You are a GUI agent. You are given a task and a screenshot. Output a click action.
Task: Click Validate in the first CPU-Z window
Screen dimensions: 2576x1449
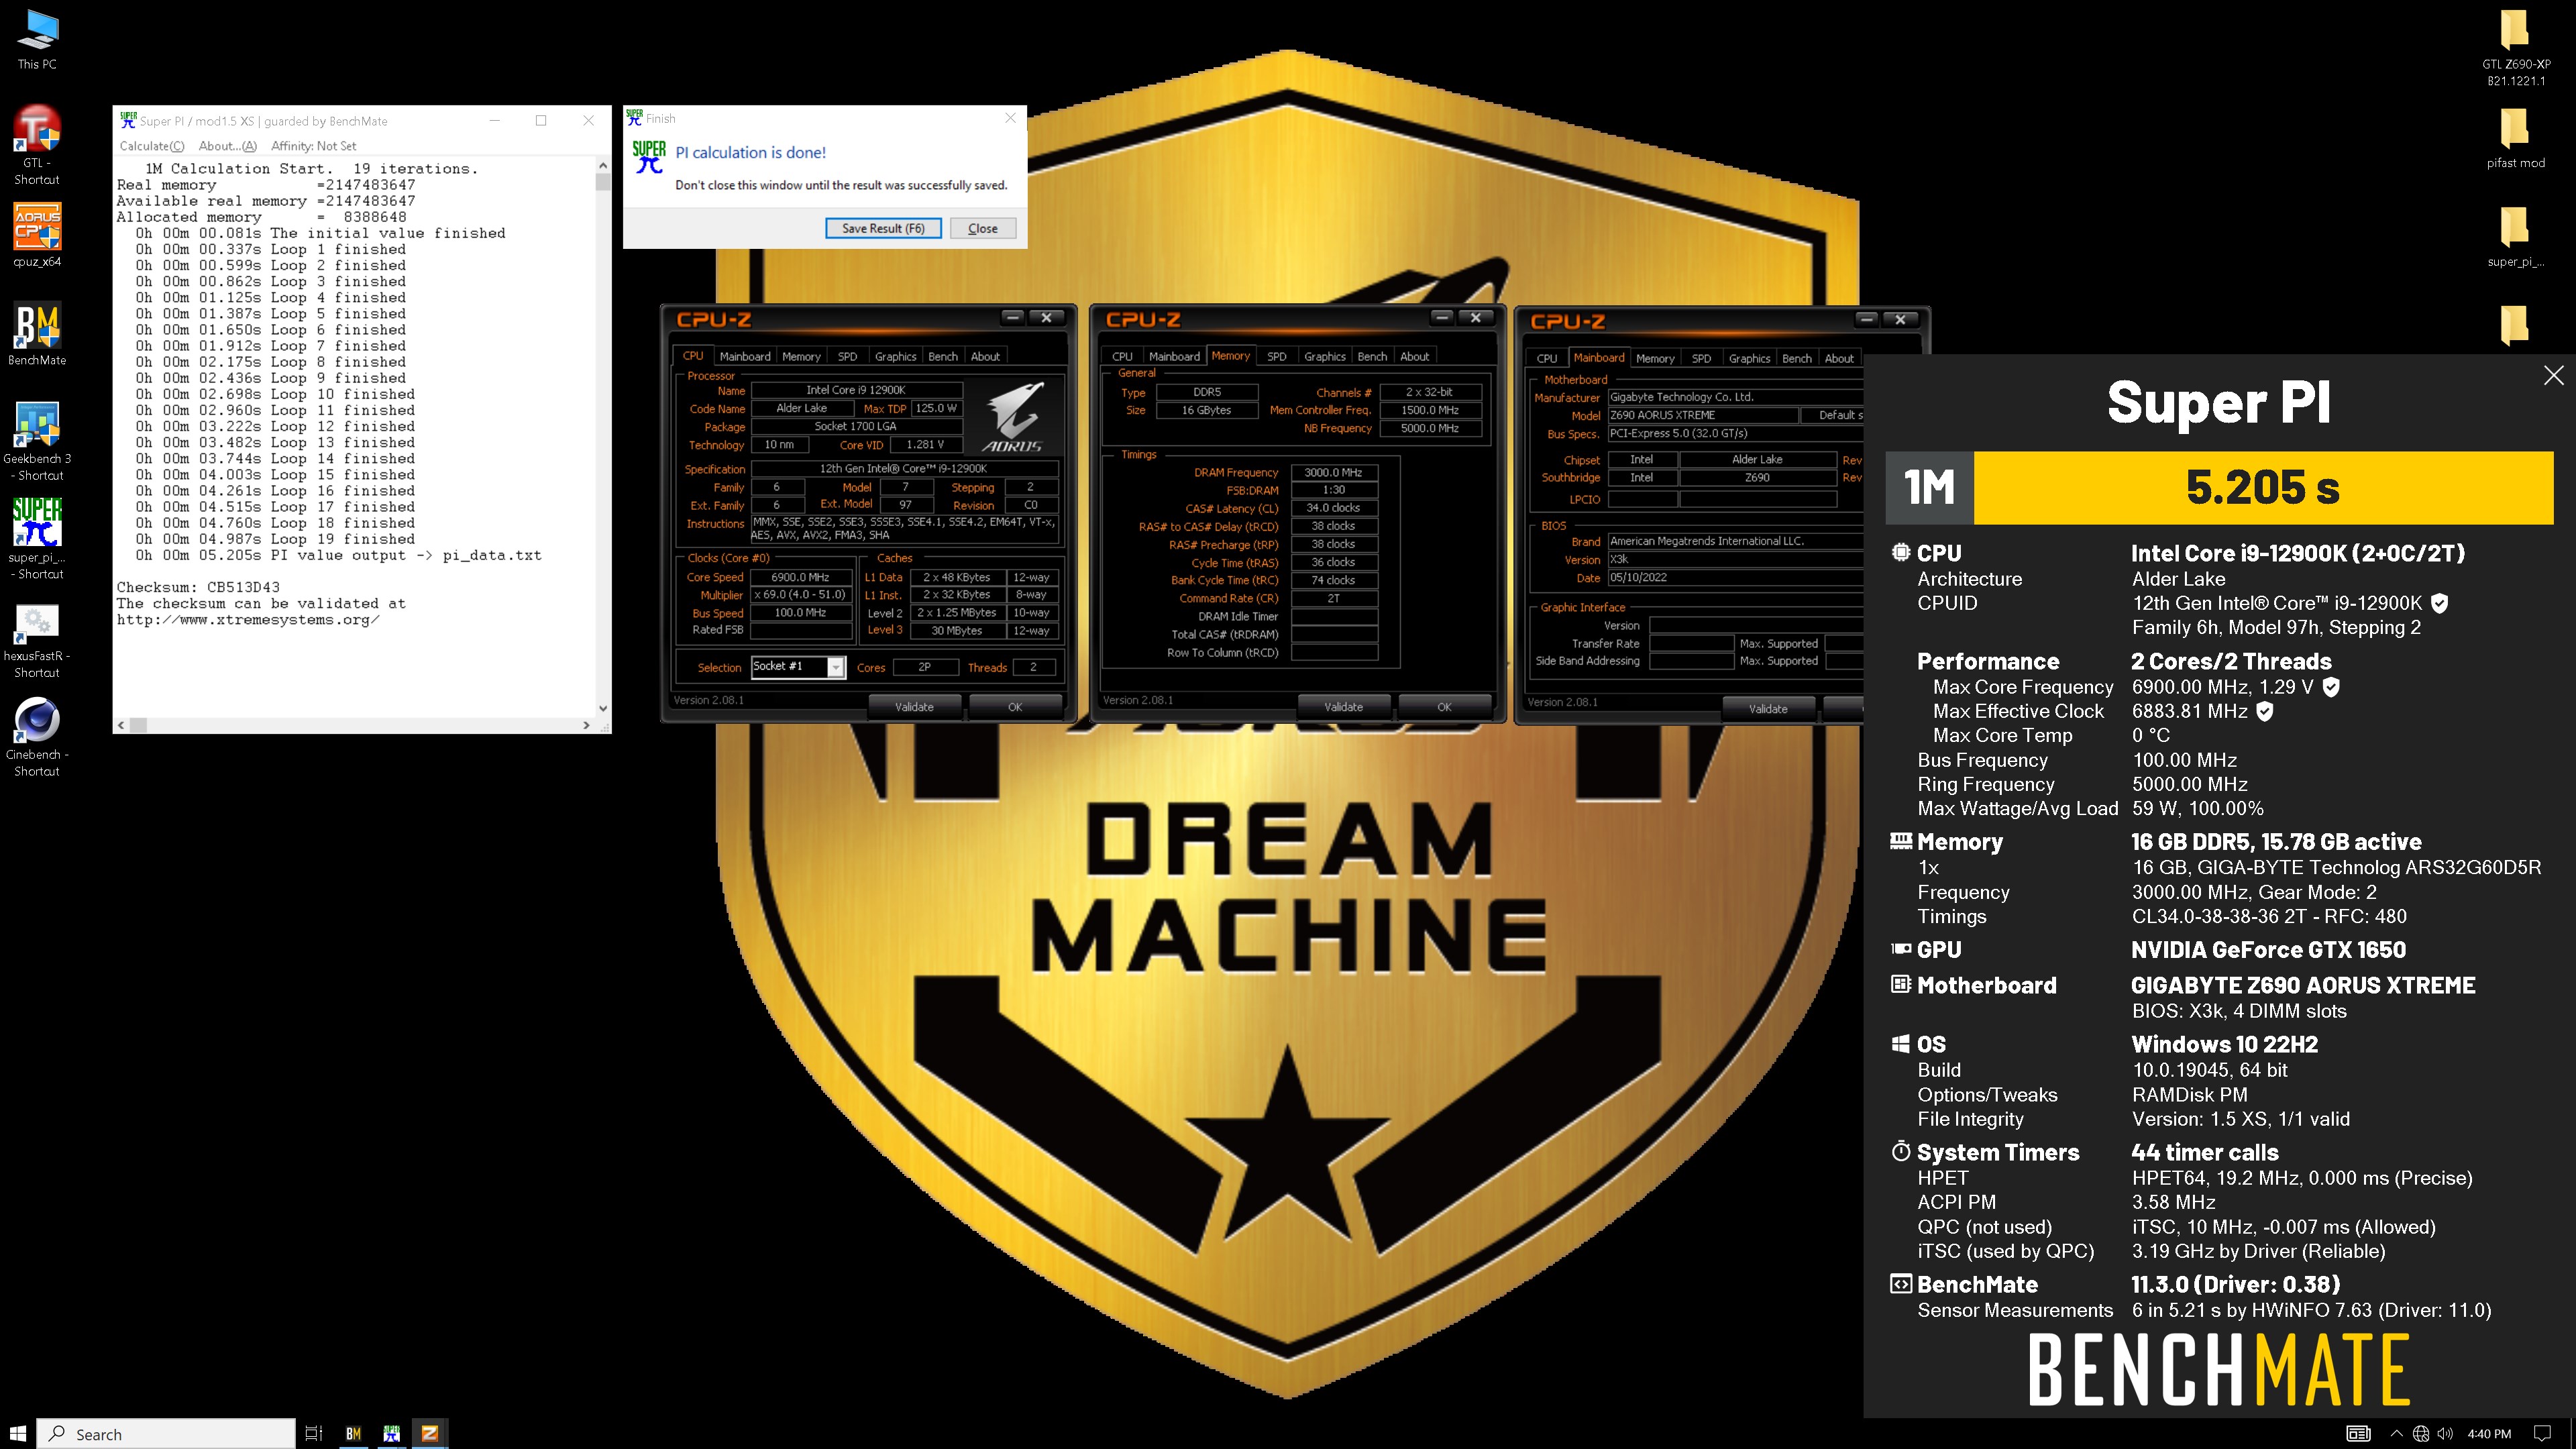click(x=914, y=707)
